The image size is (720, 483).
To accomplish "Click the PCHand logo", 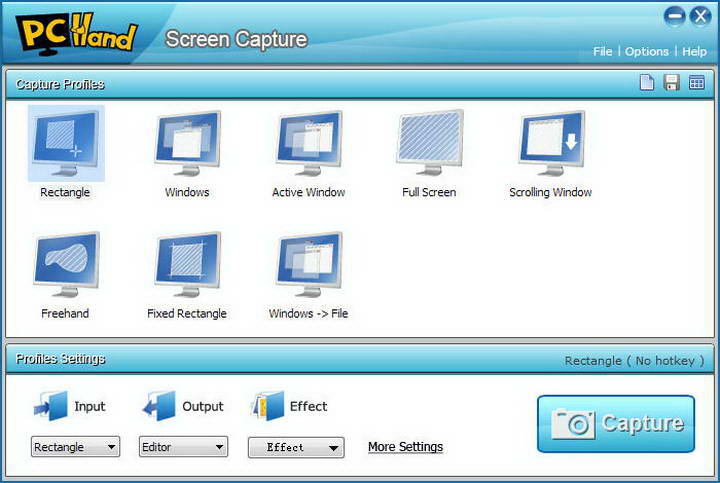I will coord(76,33).
